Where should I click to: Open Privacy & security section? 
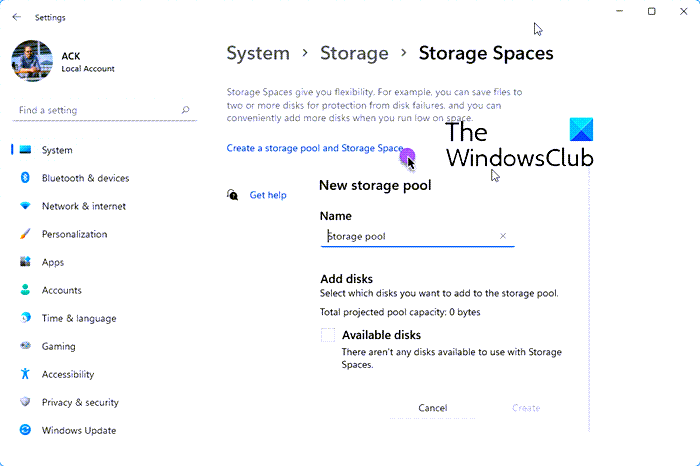point(80,402)
